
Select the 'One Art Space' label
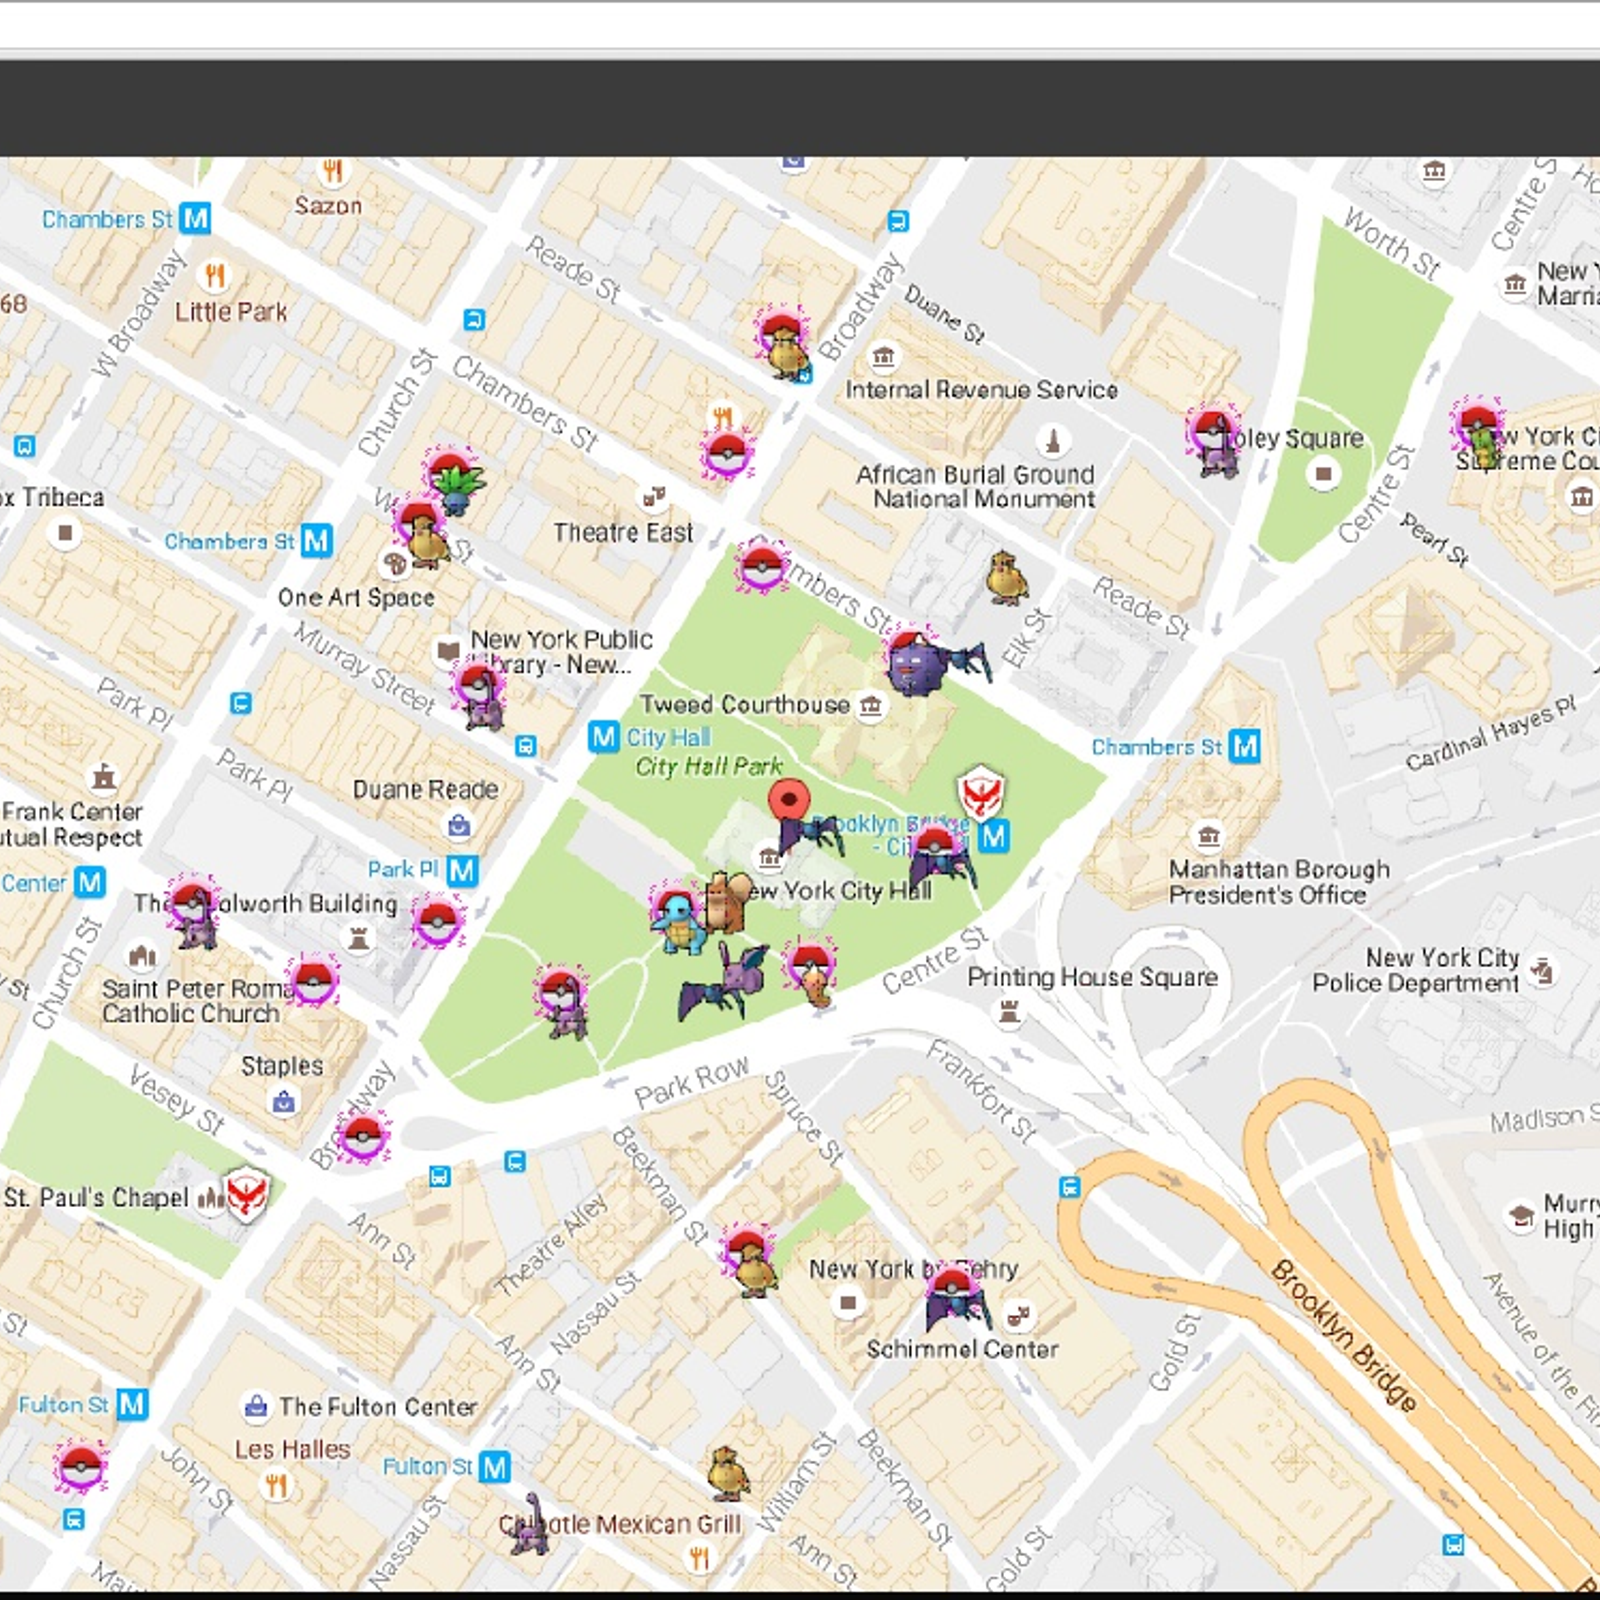[356, 598]
